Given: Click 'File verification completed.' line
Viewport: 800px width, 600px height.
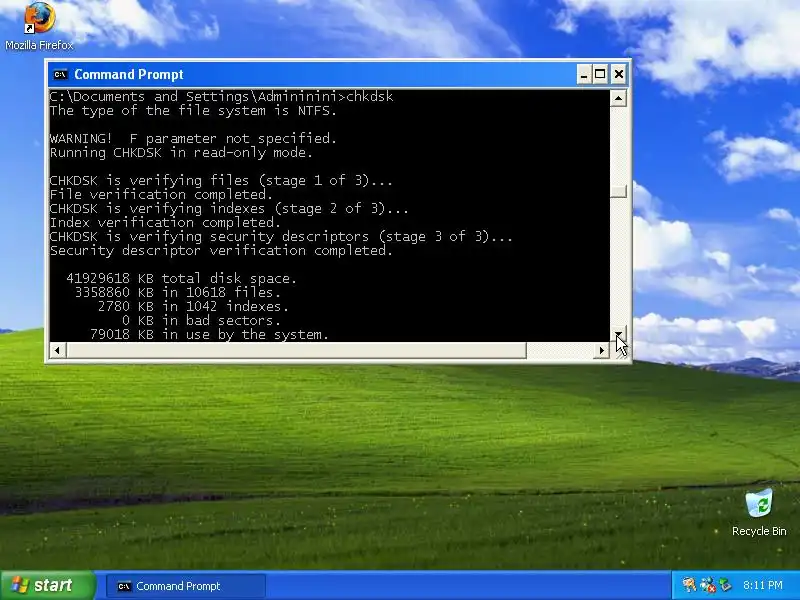Looking at the screenshot, I should [x=161, y=194].
